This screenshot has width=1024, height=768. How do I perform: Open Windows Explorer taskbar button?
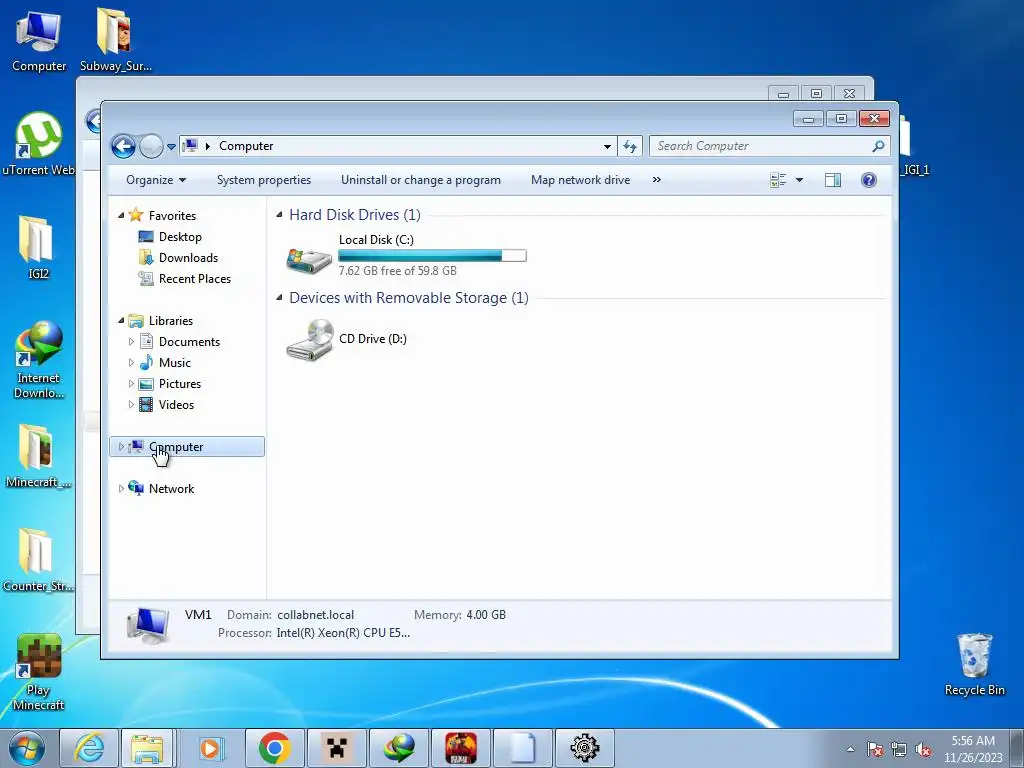[148, 748]
